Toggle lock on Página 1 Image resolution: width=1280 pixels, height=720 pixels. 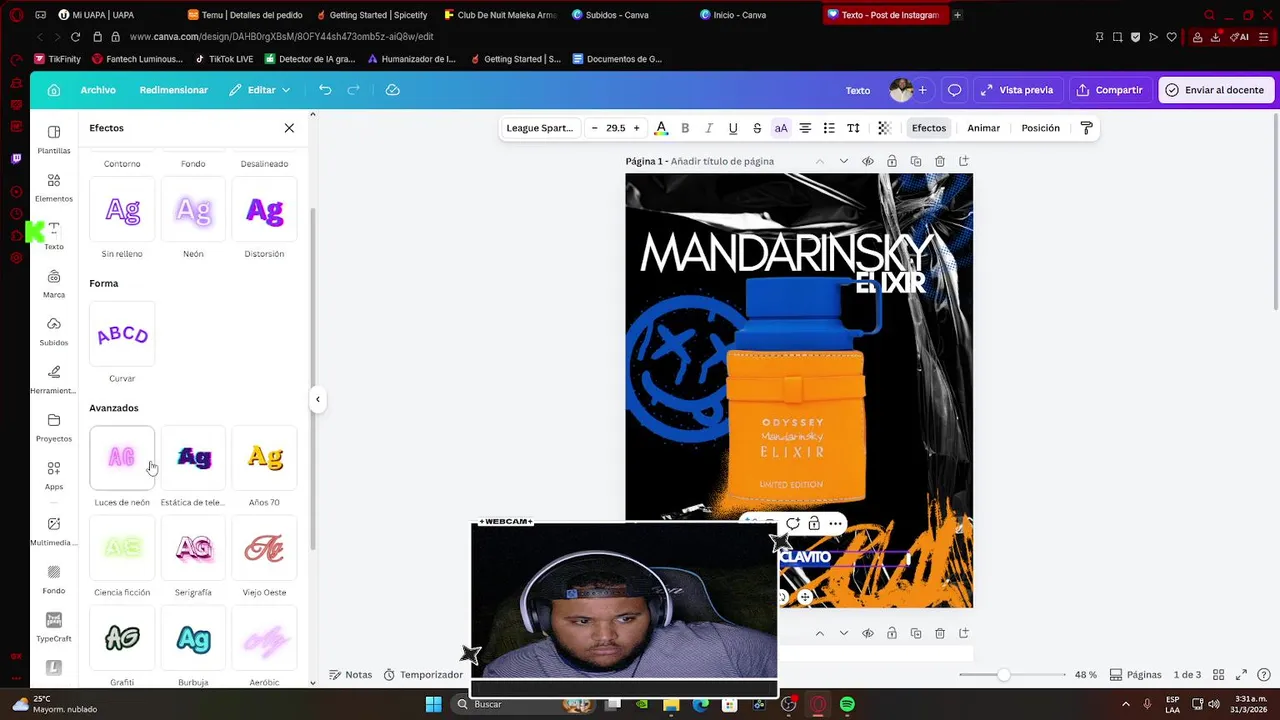click(x=892, y=161)
